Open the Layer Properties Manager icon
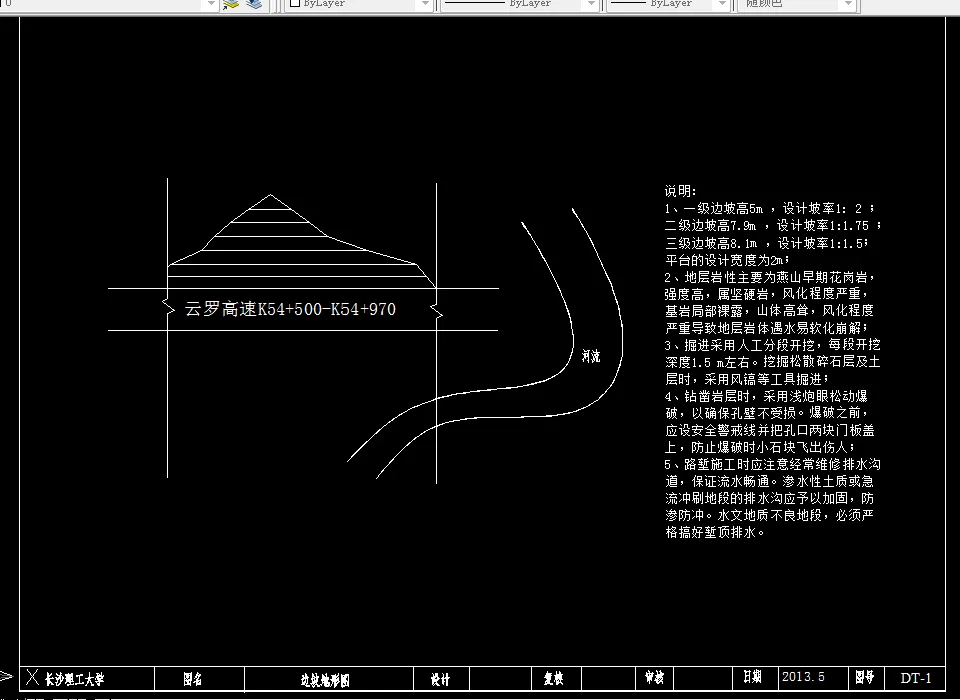 click(256, 5)
